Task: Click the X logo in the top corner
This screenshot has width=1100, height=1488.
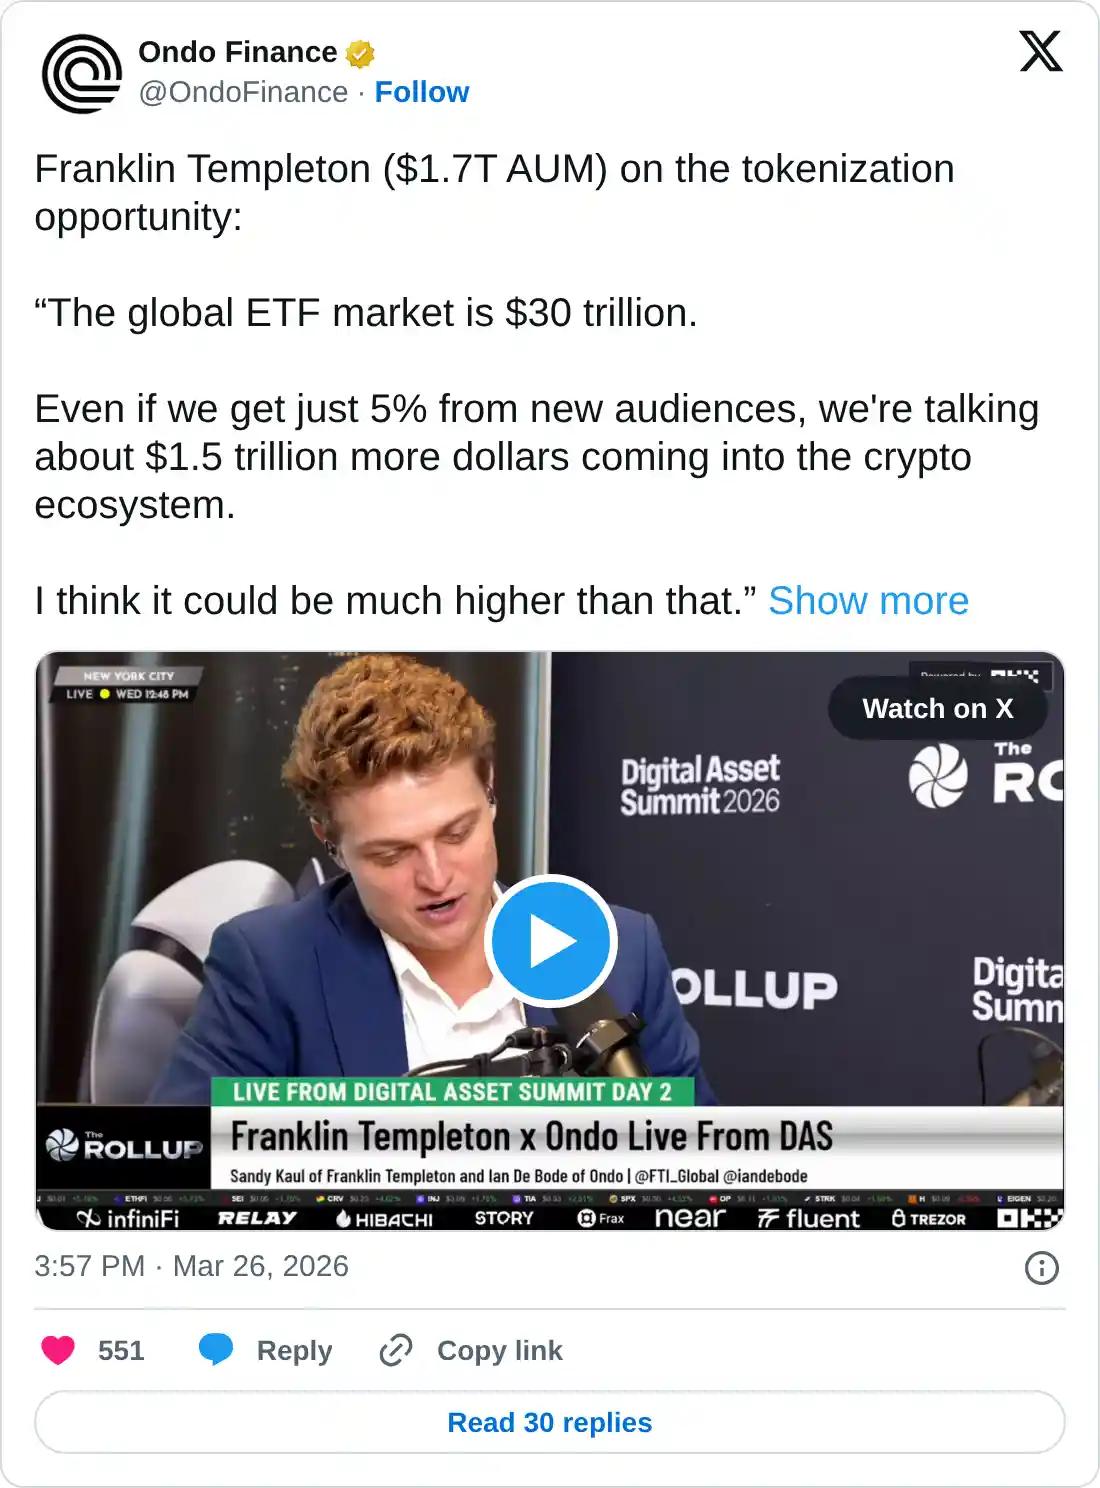Action: click(x=1042, y=52)
